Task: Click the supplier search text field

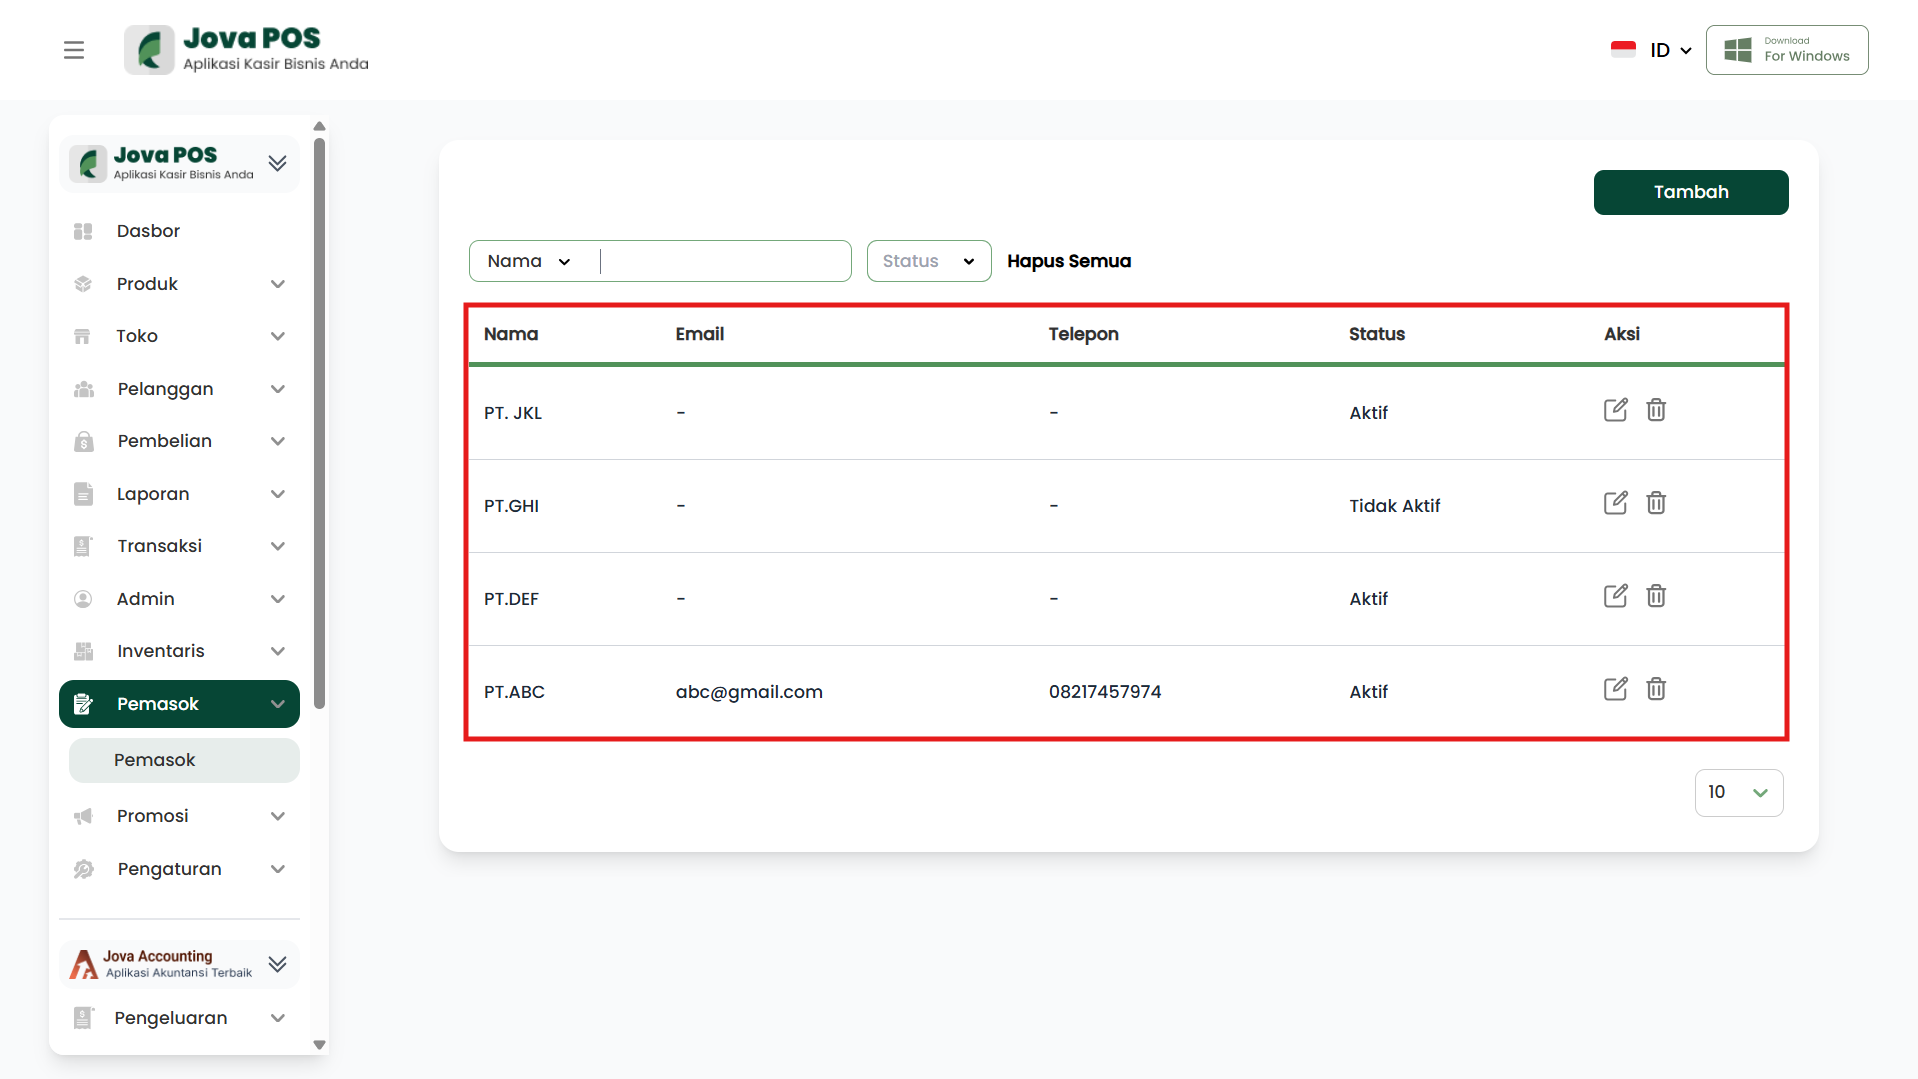Action: click(724, 261)
